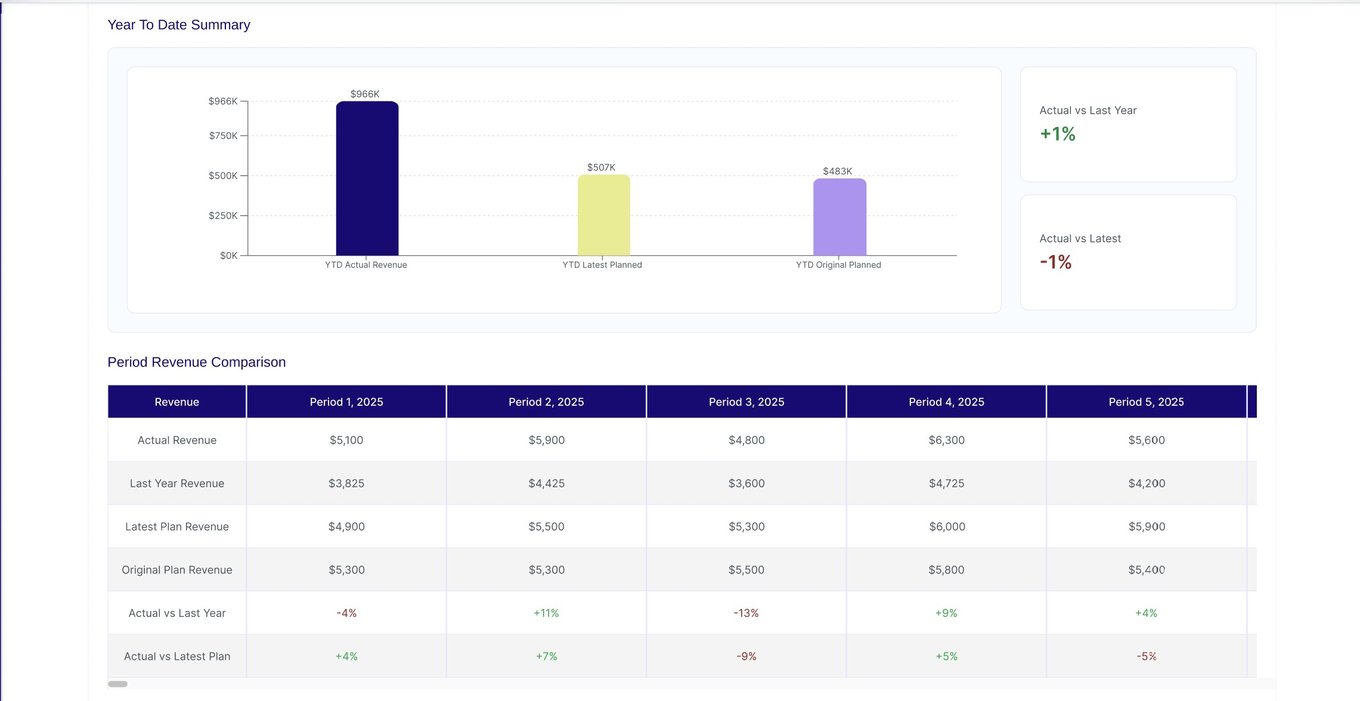Click the $5,900 Latest Plan cell for Period 5
The image size is (1360, 701).
coord(1147,527)
